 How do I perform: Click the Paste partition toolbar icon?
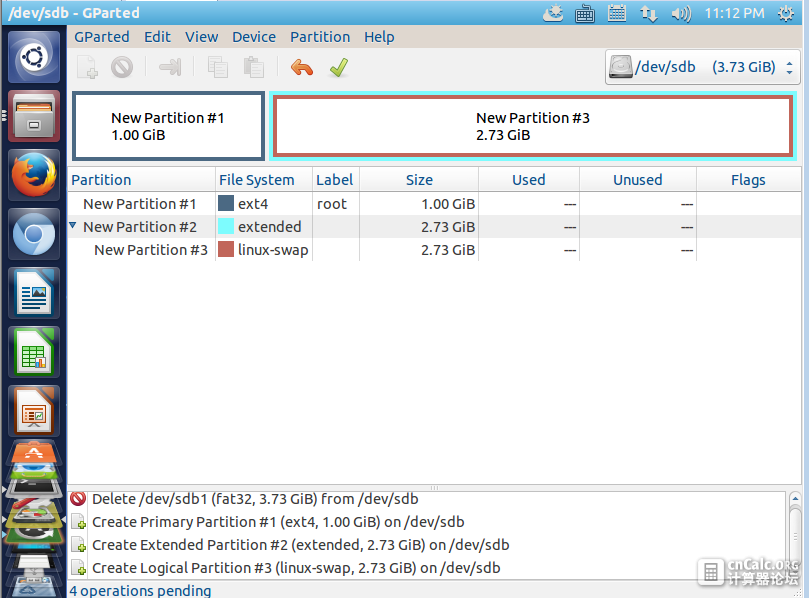pyautogui.click(x=253, y=68)
